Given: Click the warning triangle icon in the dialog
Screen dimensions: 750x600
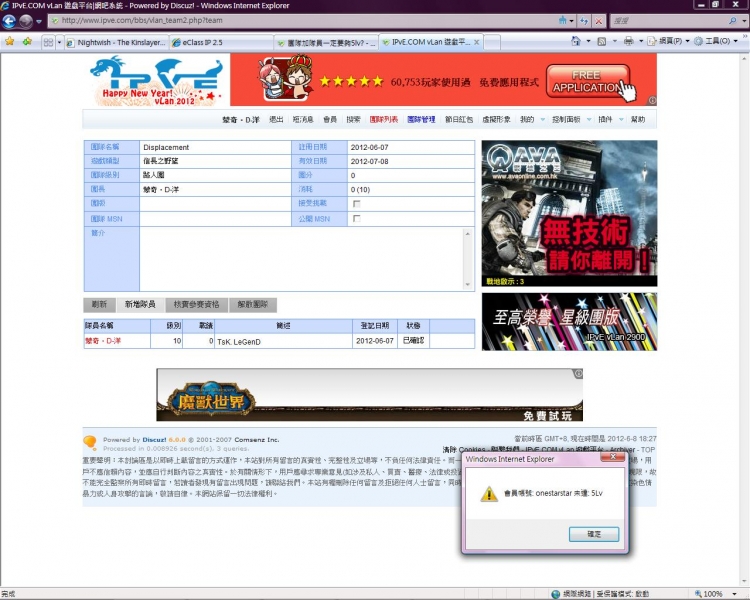Looking at the screenshot, I should coord(489,494).
